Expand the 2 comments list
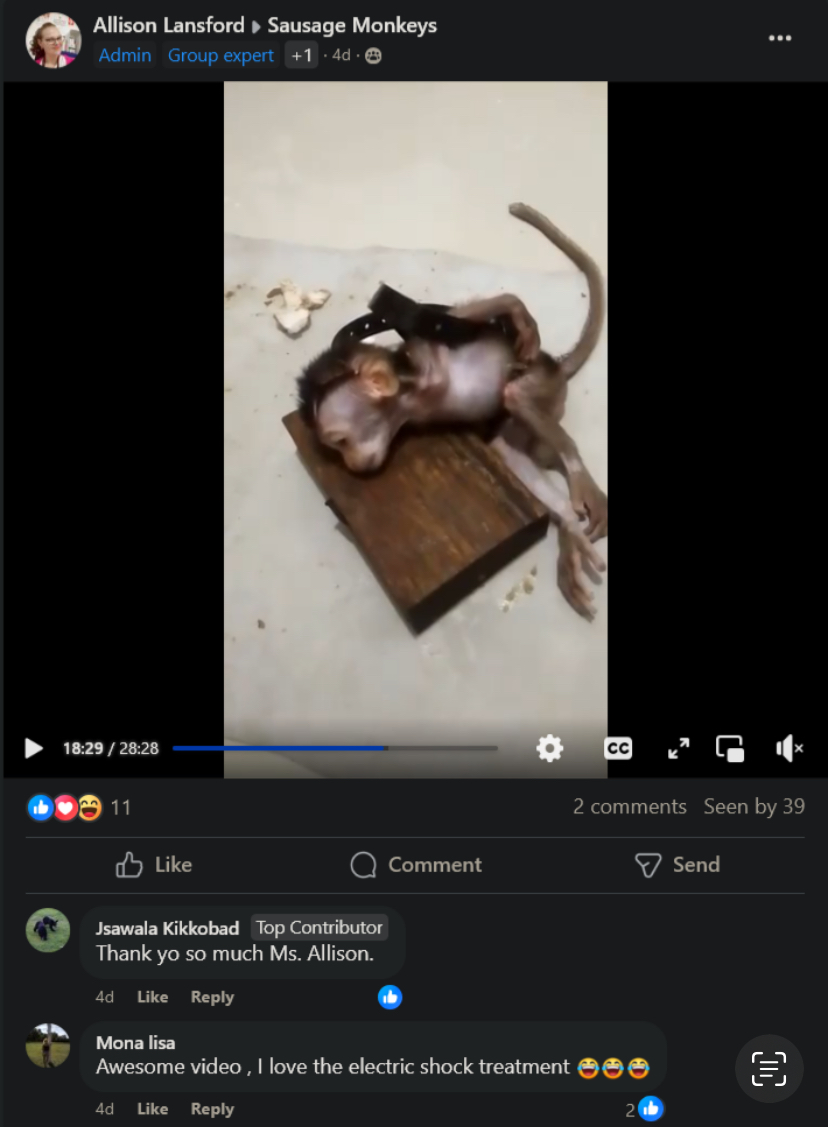The image size is (828, 1132). coord(629,806)
